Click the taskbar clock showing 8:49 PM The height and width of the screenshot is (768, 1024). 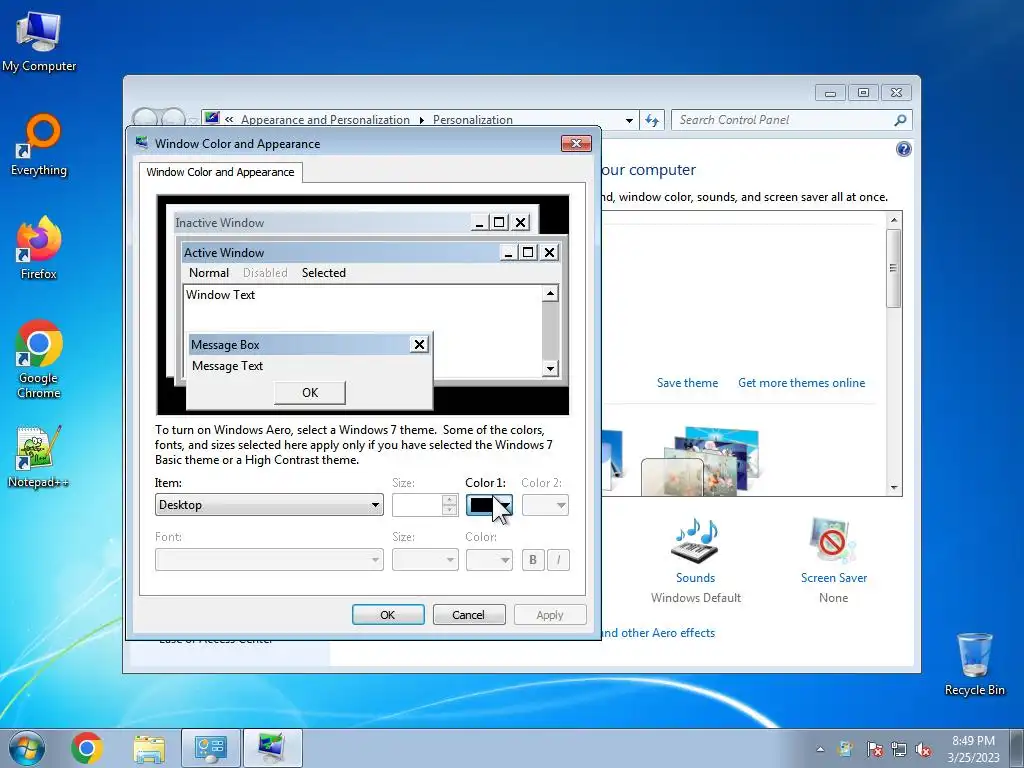point(973,748)
